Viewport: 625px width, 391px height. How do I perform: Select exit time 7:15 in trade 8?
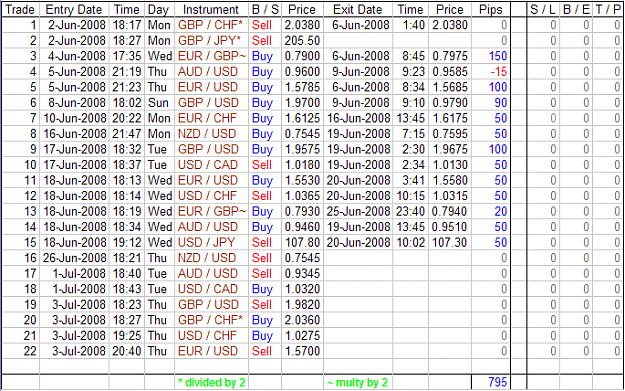[x=413, y=134]
